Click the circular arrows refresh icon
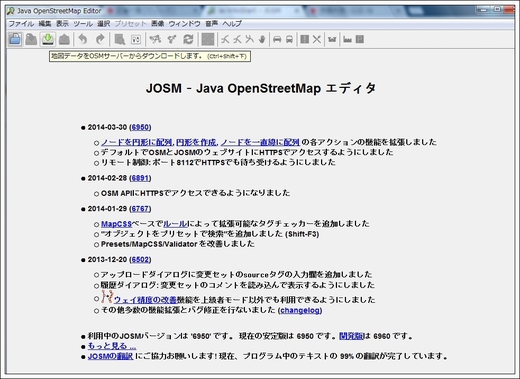This screenshot has height=379, width=520. 188,40
